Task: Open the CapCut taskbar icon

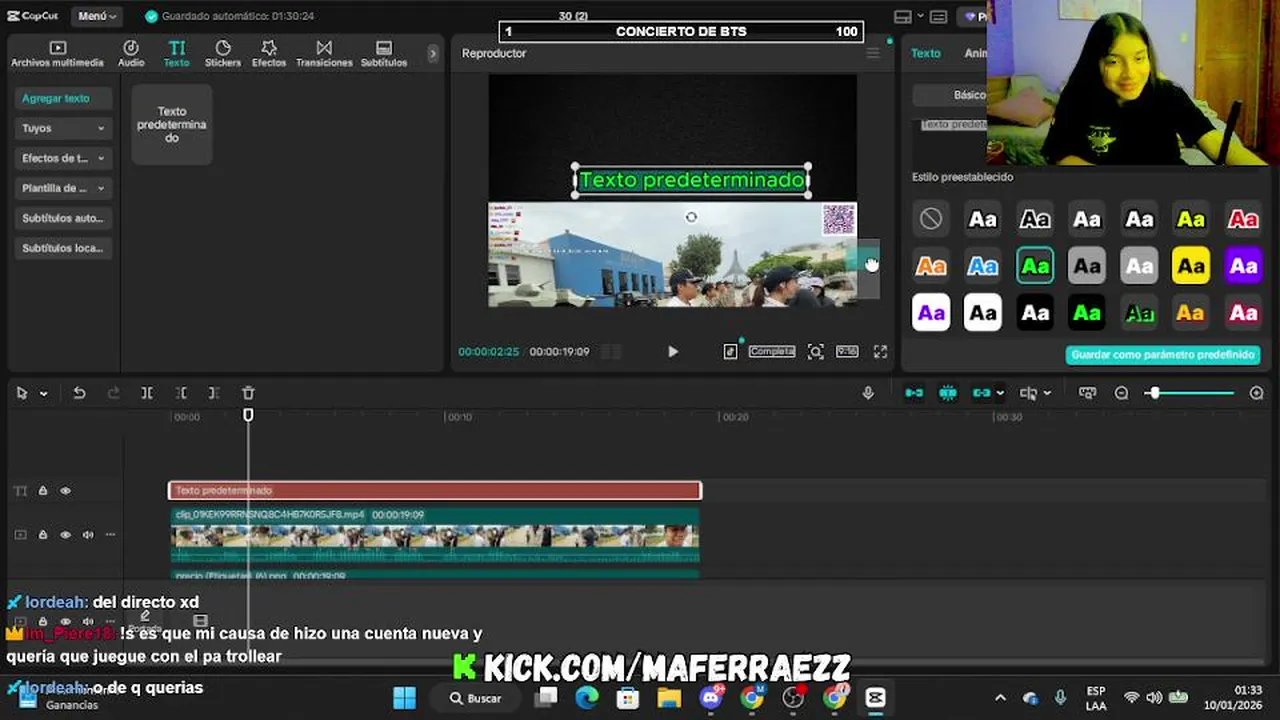Action: pos(875,698)
